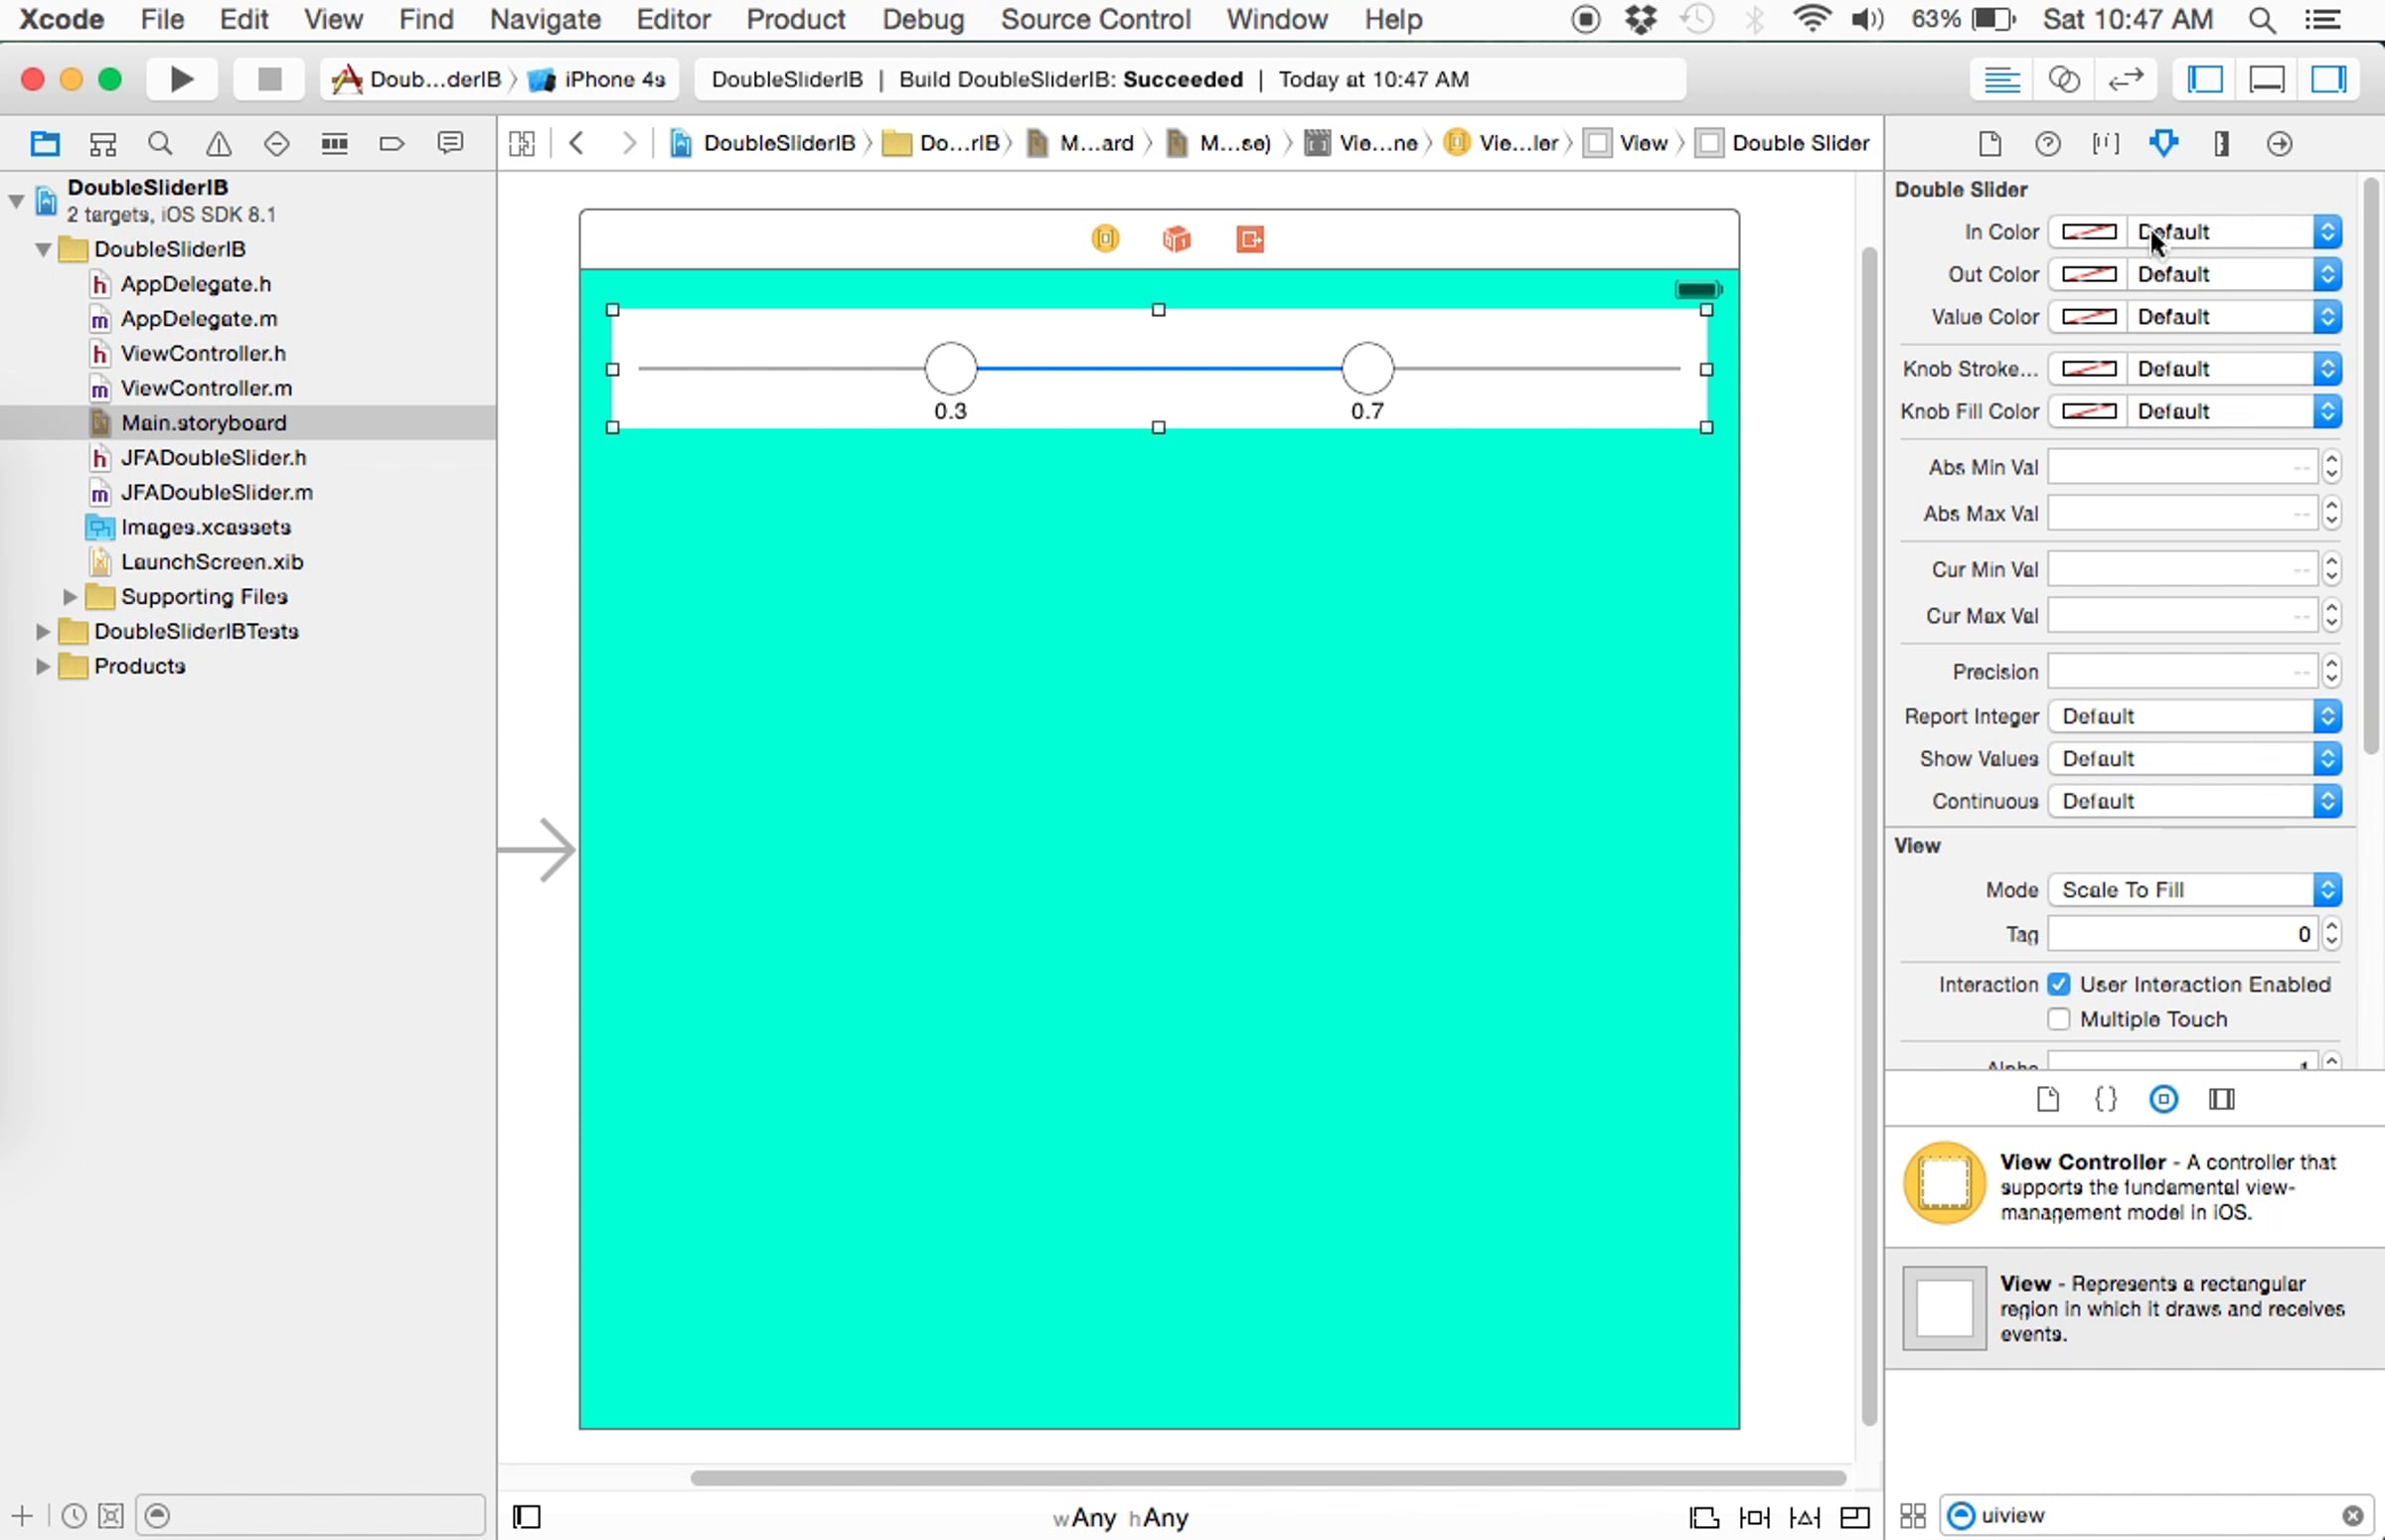Show the Quick Help inspector

(x=2048, y=144)
